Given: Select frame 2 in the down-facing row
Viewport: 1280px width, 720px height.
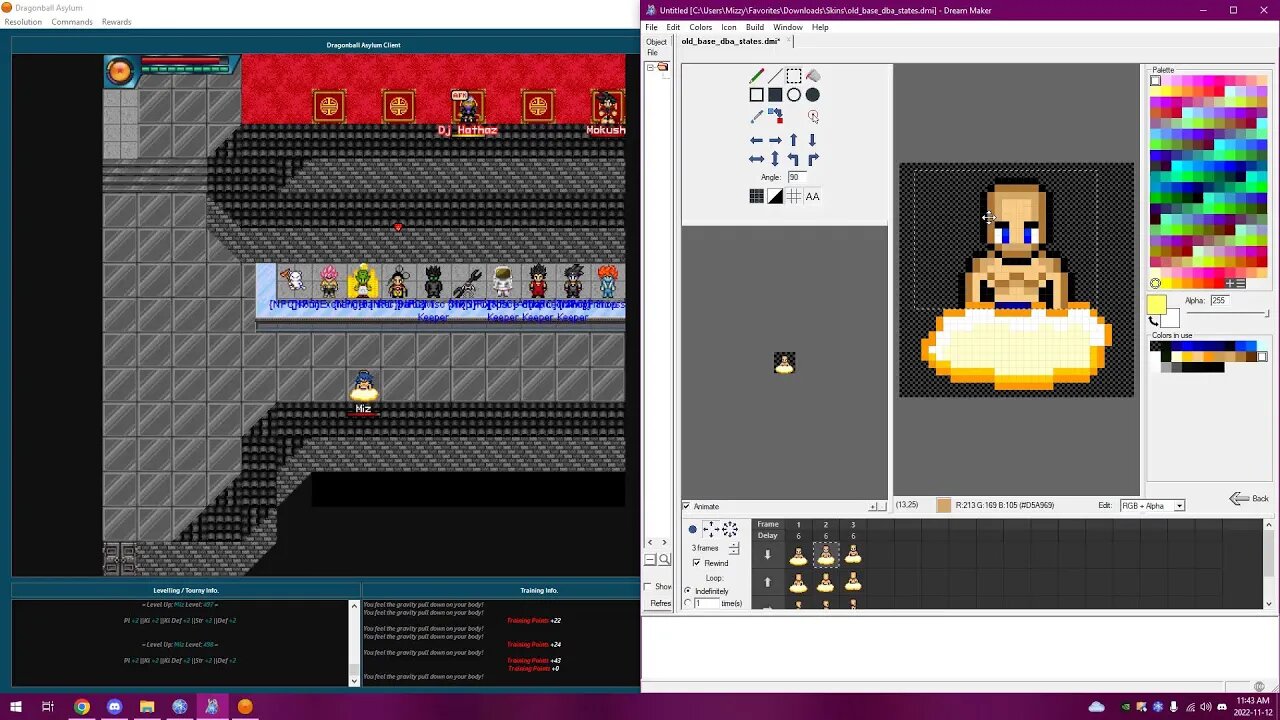Looking at the screenshot, I should (x=825, y=555).
